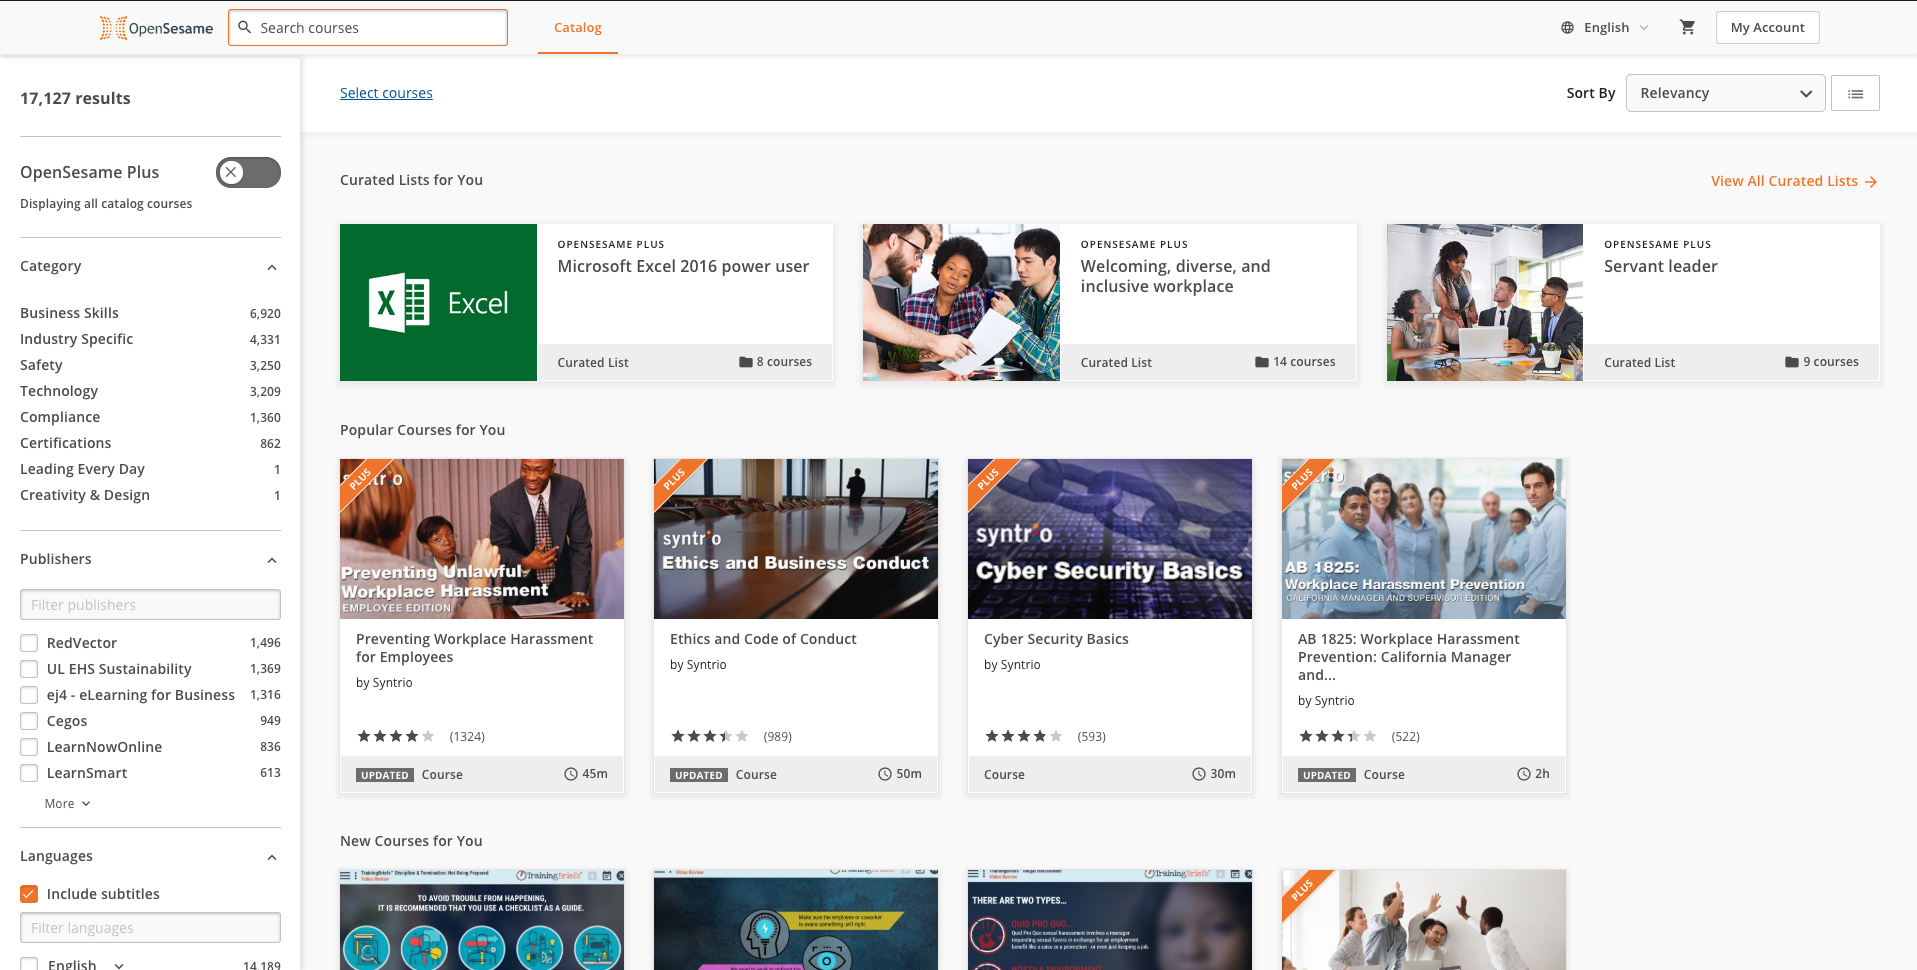The width and height of the screenshot is (1917, 970).
Task: Filter by Technology category
Action: tap(59, 391)
